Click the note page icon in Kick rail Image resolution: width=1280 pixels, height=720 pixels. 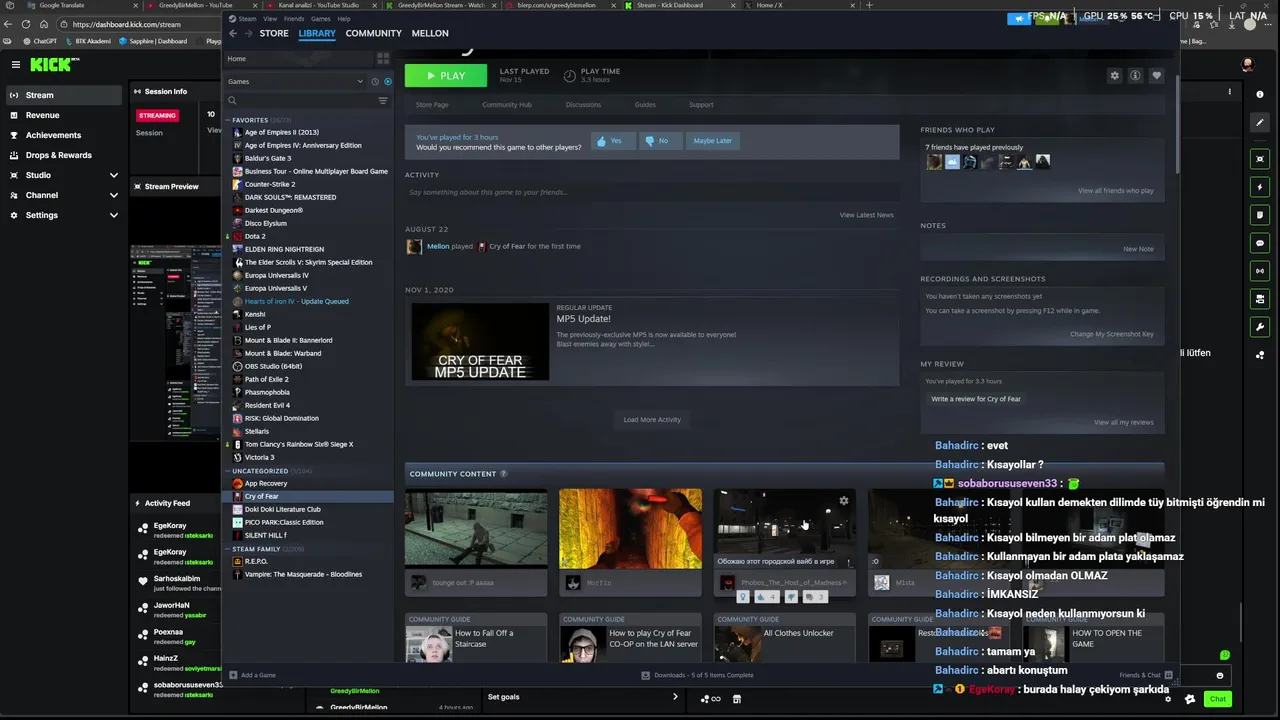(x=1260, y=215)
